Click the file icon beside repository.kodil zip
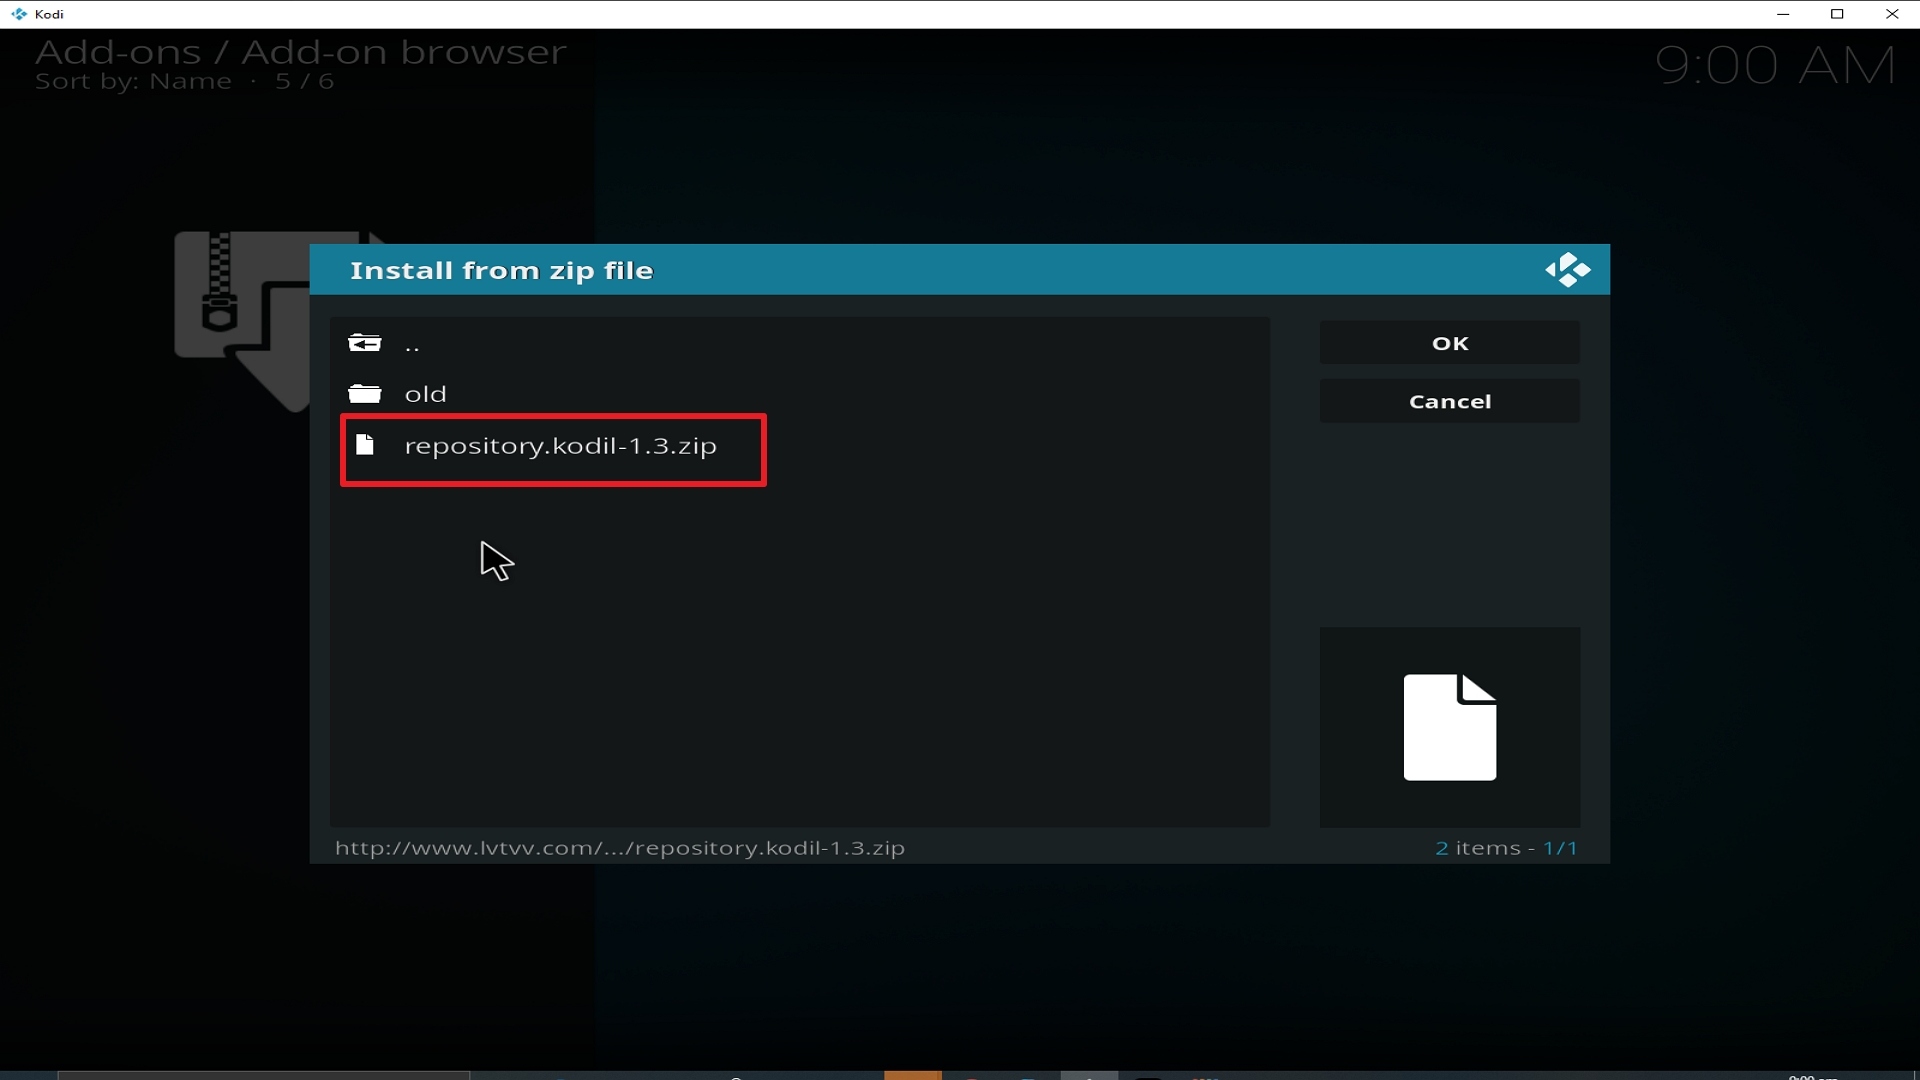This screenshot has height=1080, width=1920. click(365, 445)
